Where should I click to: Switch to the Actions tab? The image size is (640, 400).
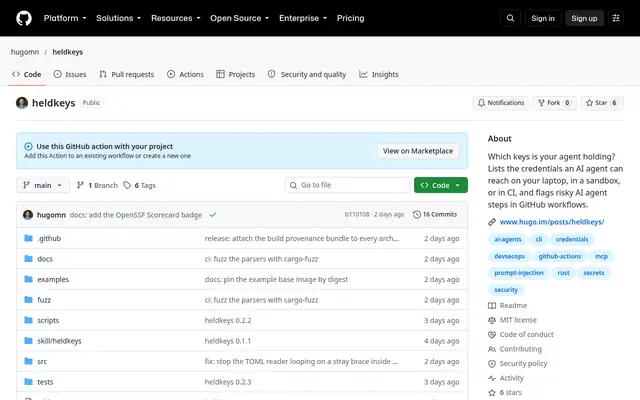pyautogui.click(x=185, y=74)
